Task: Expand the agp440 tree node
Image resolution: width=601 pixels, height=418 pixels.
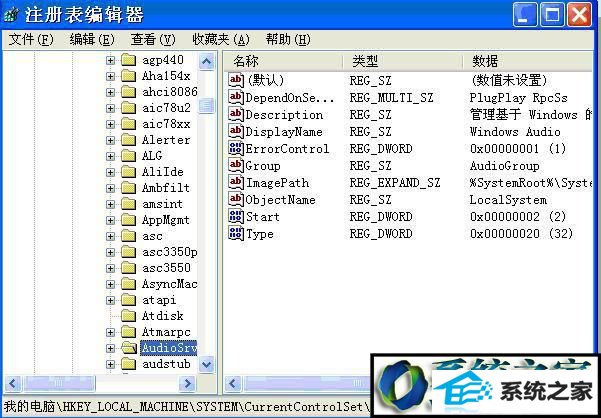Action: (x=110, y=60)
